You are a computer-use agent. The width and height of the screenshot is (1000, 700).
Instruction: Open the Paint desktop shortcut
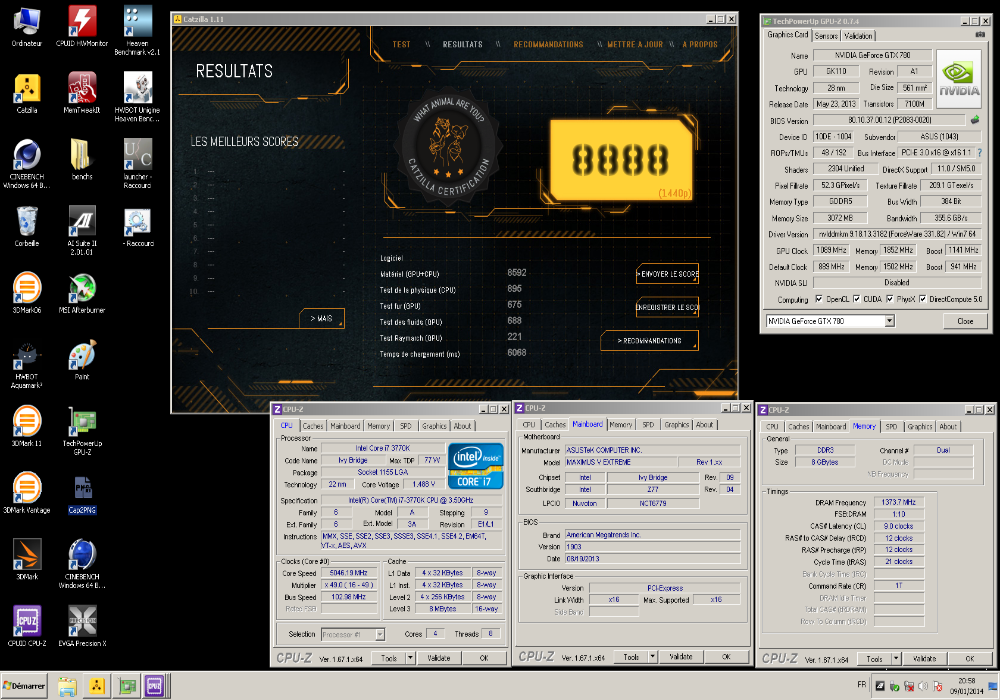point(82,360)
